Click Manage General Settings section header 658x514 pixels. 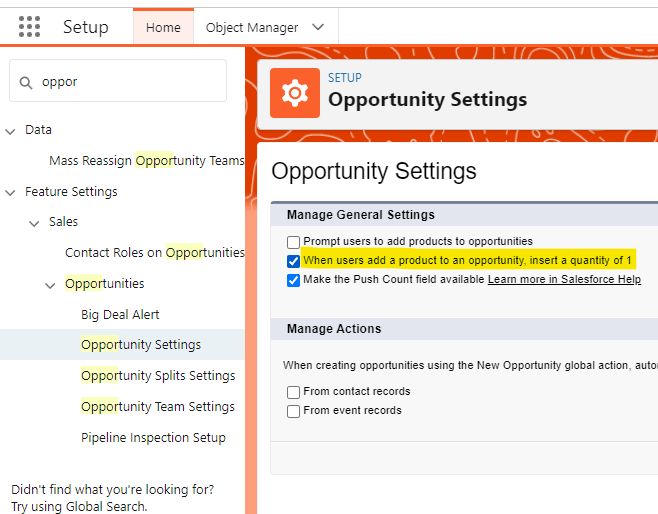[x=360, y=215]
